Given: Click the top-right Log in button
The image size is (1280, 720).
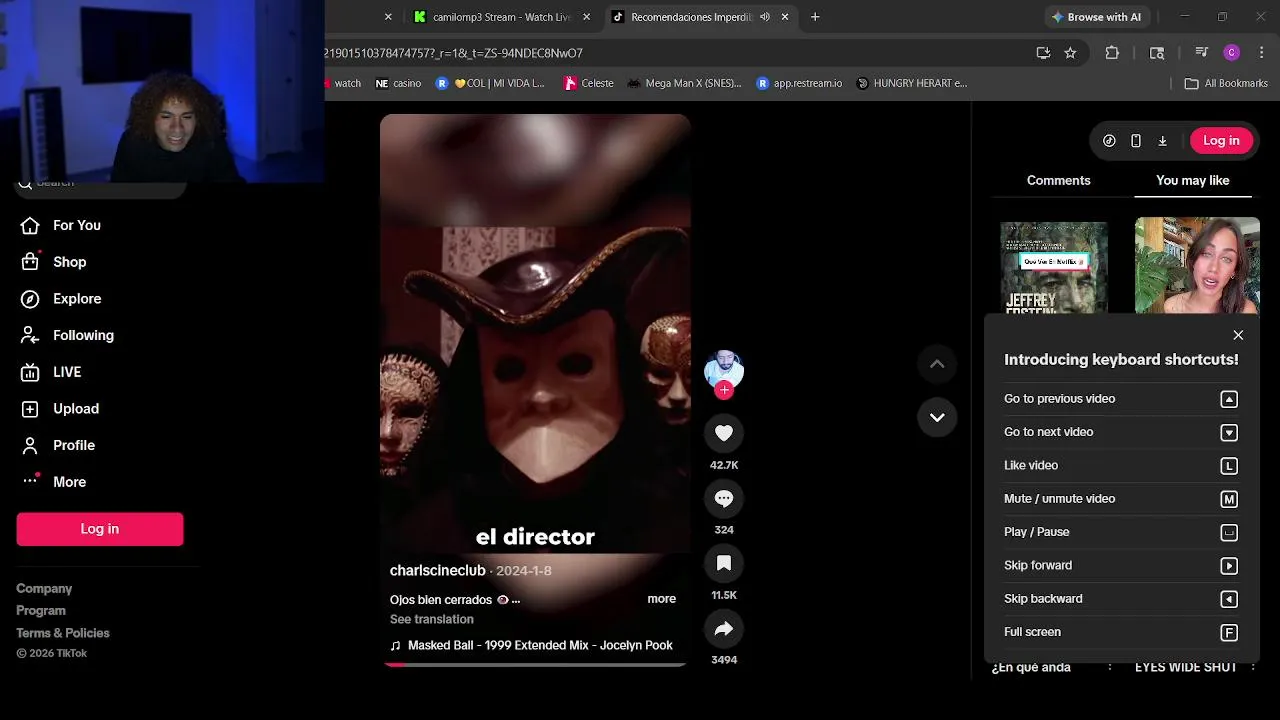Looking at the screenshot, I should pyautogui.click(x=1221, y=140).
